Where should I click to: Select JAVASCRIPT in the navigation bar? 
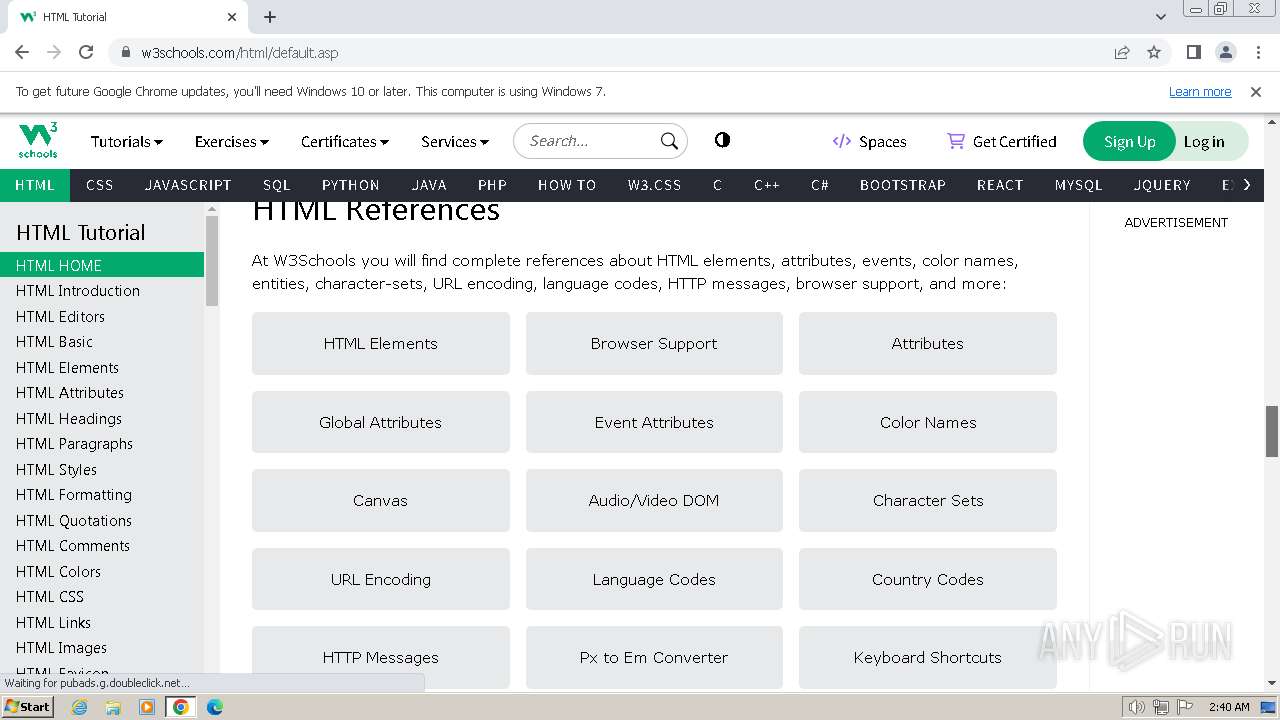pos(188,185)
